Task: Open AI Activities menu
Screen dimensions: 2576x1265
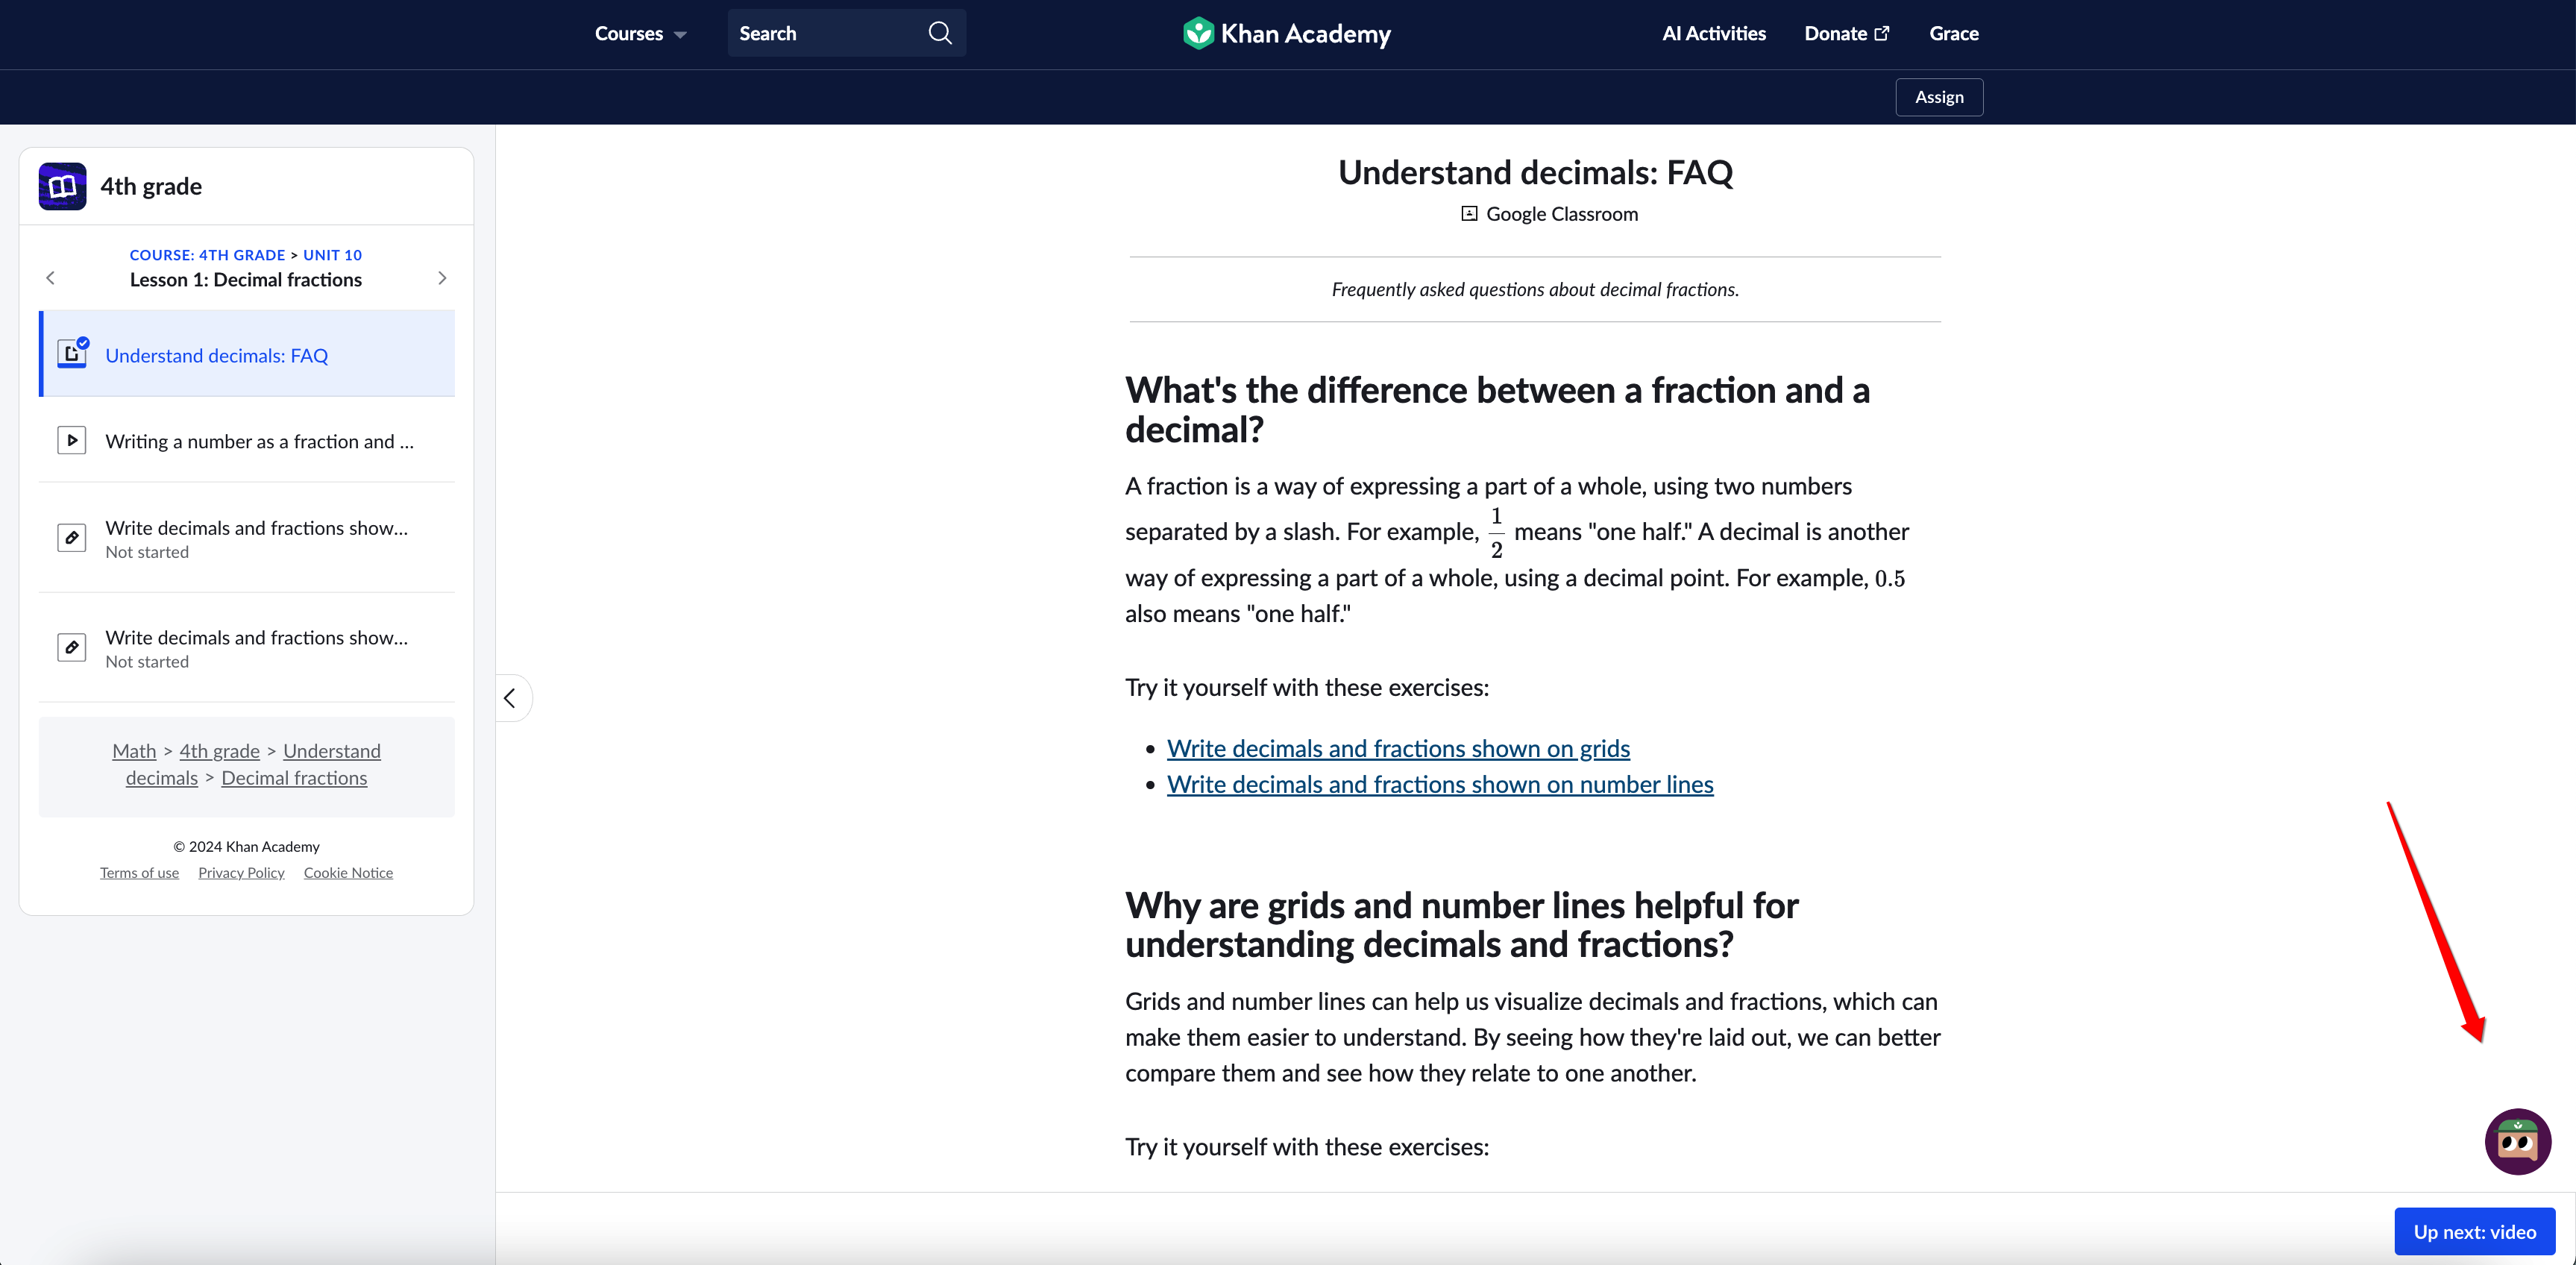Action: pos(1712,32)
